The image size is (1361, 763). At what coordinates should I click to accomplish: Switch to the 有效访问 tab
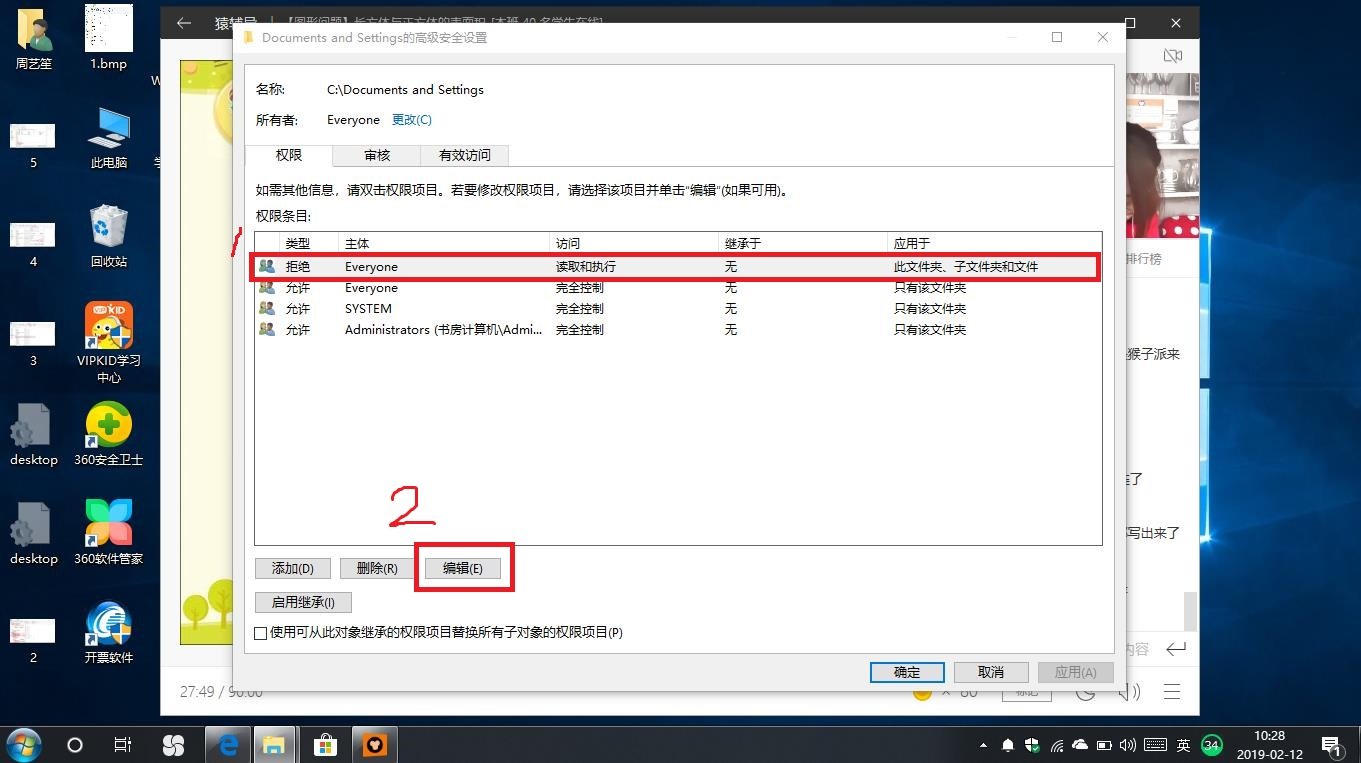(463, 155)
